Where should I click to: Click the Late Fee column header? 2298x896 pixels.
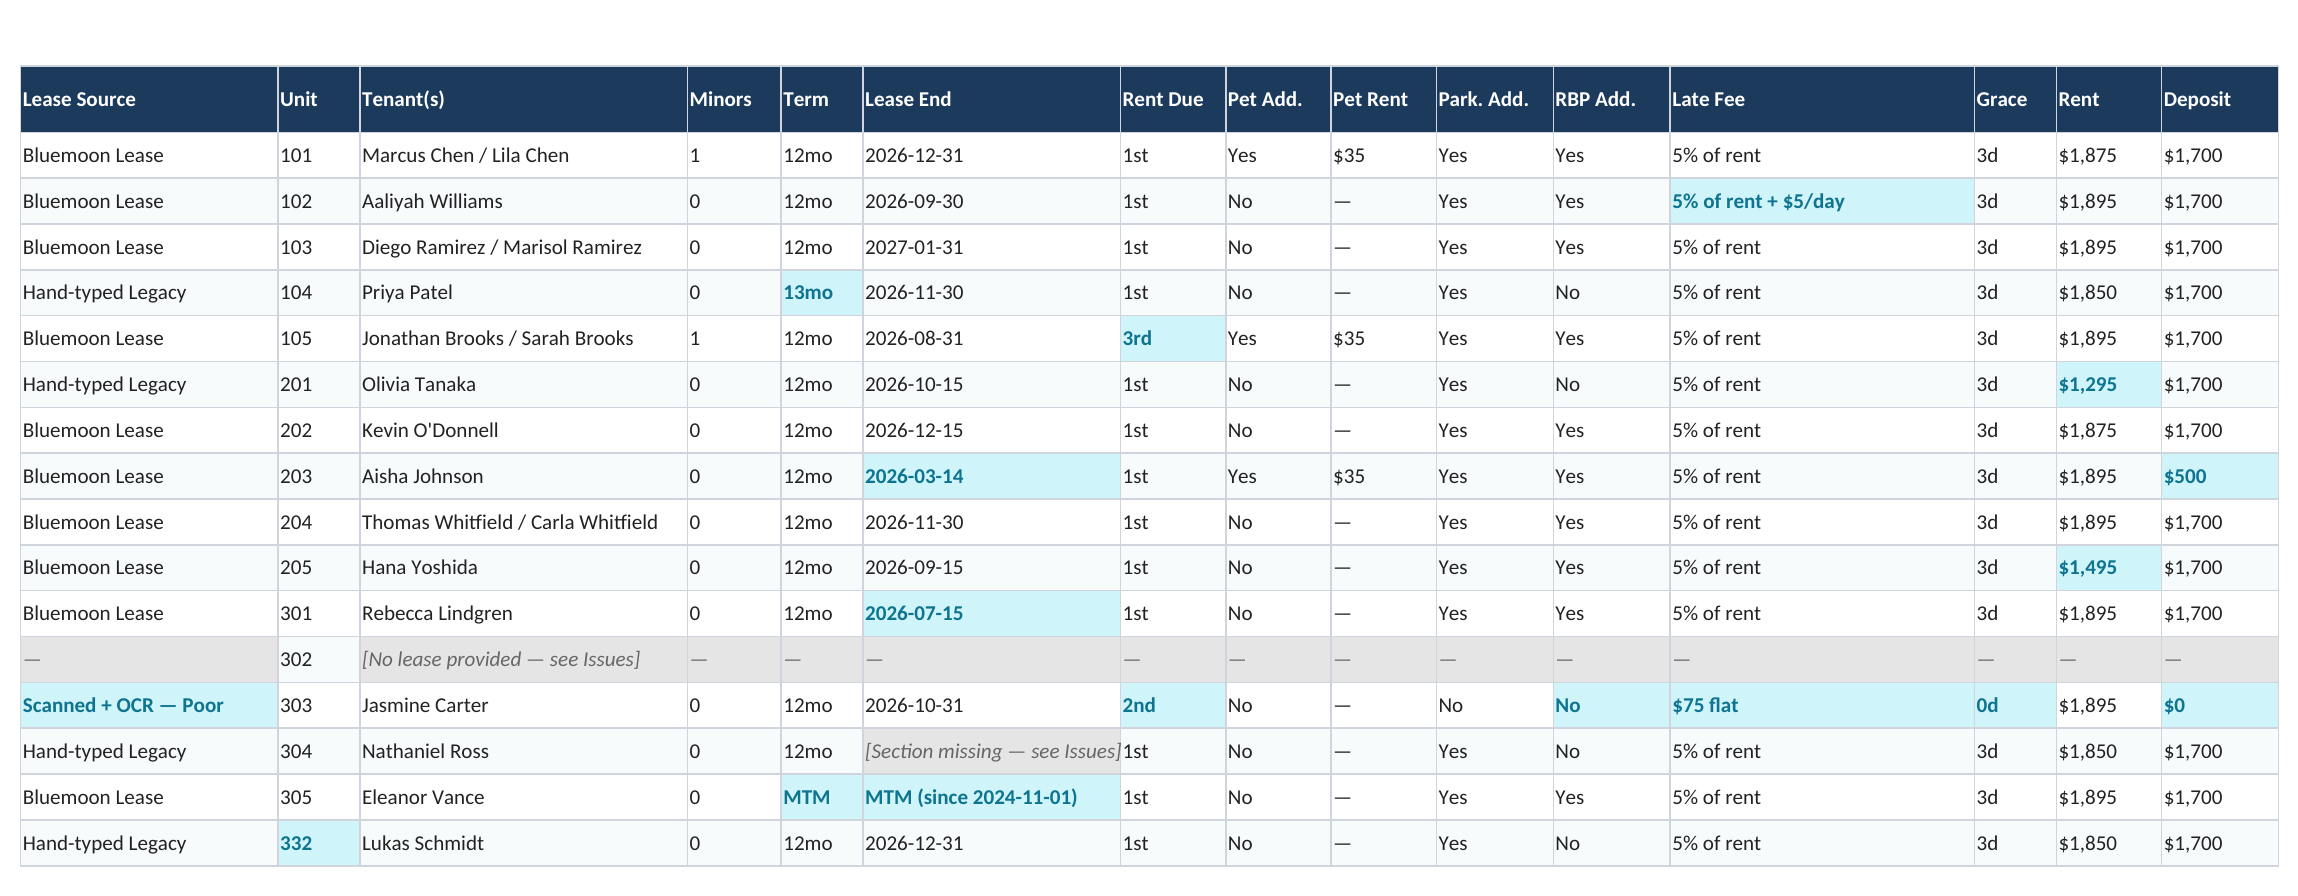click(x=1822, y=99)
